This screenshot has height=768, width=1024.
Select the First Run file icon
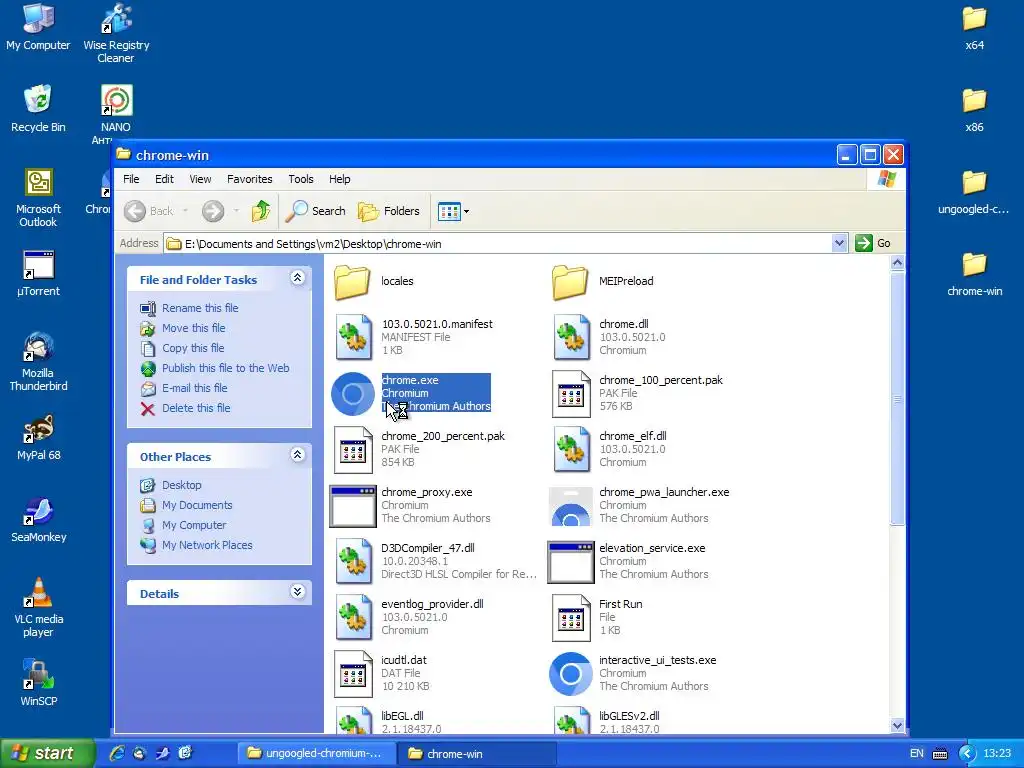[571, 618]
